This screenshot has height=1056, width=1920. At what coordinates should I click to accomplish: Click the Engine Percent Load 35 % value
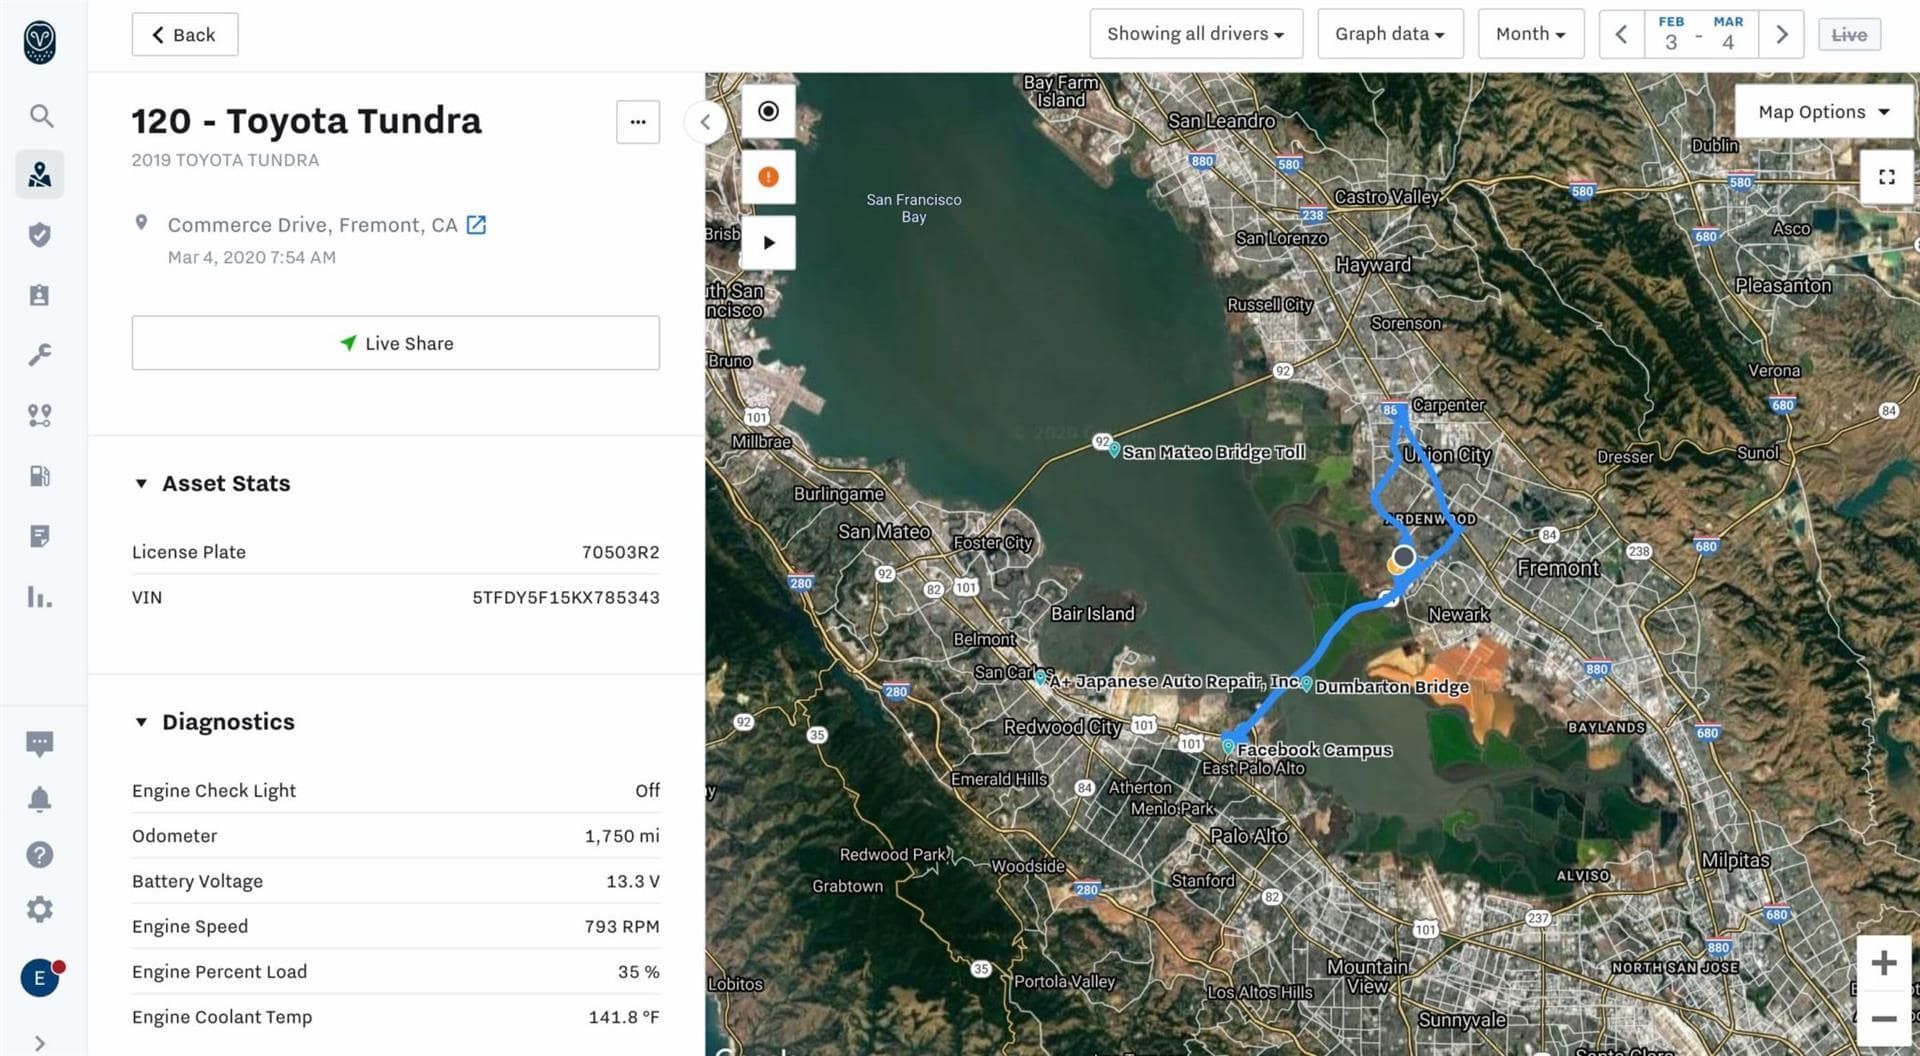[x=639, y=972]
